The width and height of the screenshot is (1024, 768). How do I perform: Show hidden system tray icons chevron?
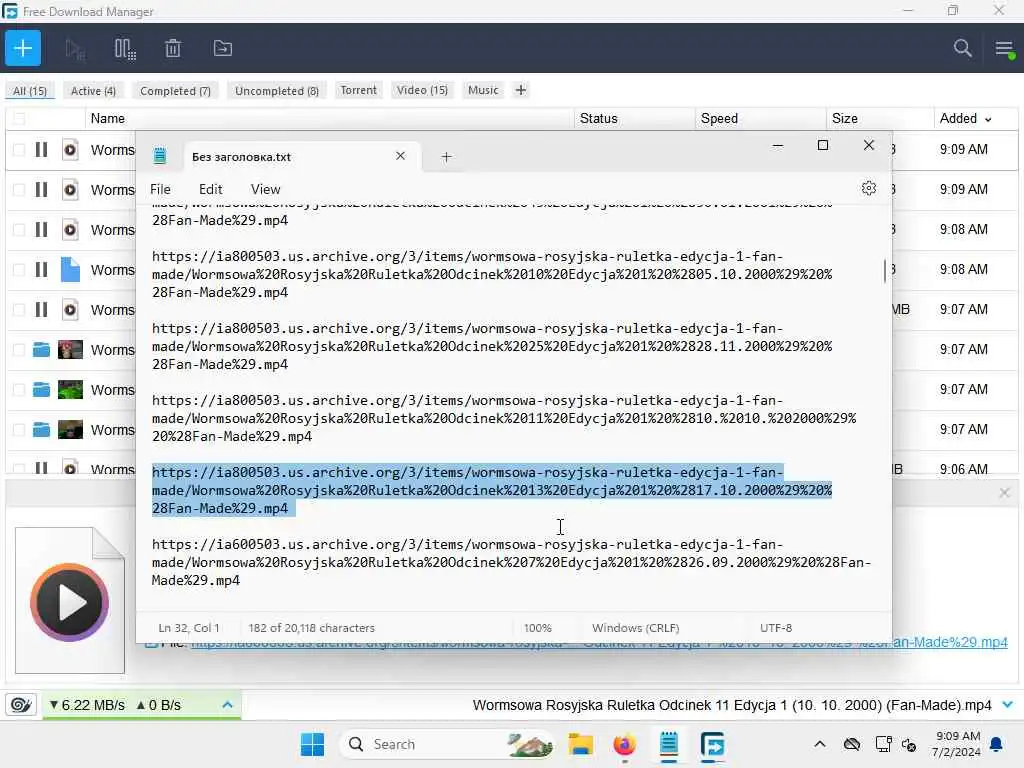point(820,744)
